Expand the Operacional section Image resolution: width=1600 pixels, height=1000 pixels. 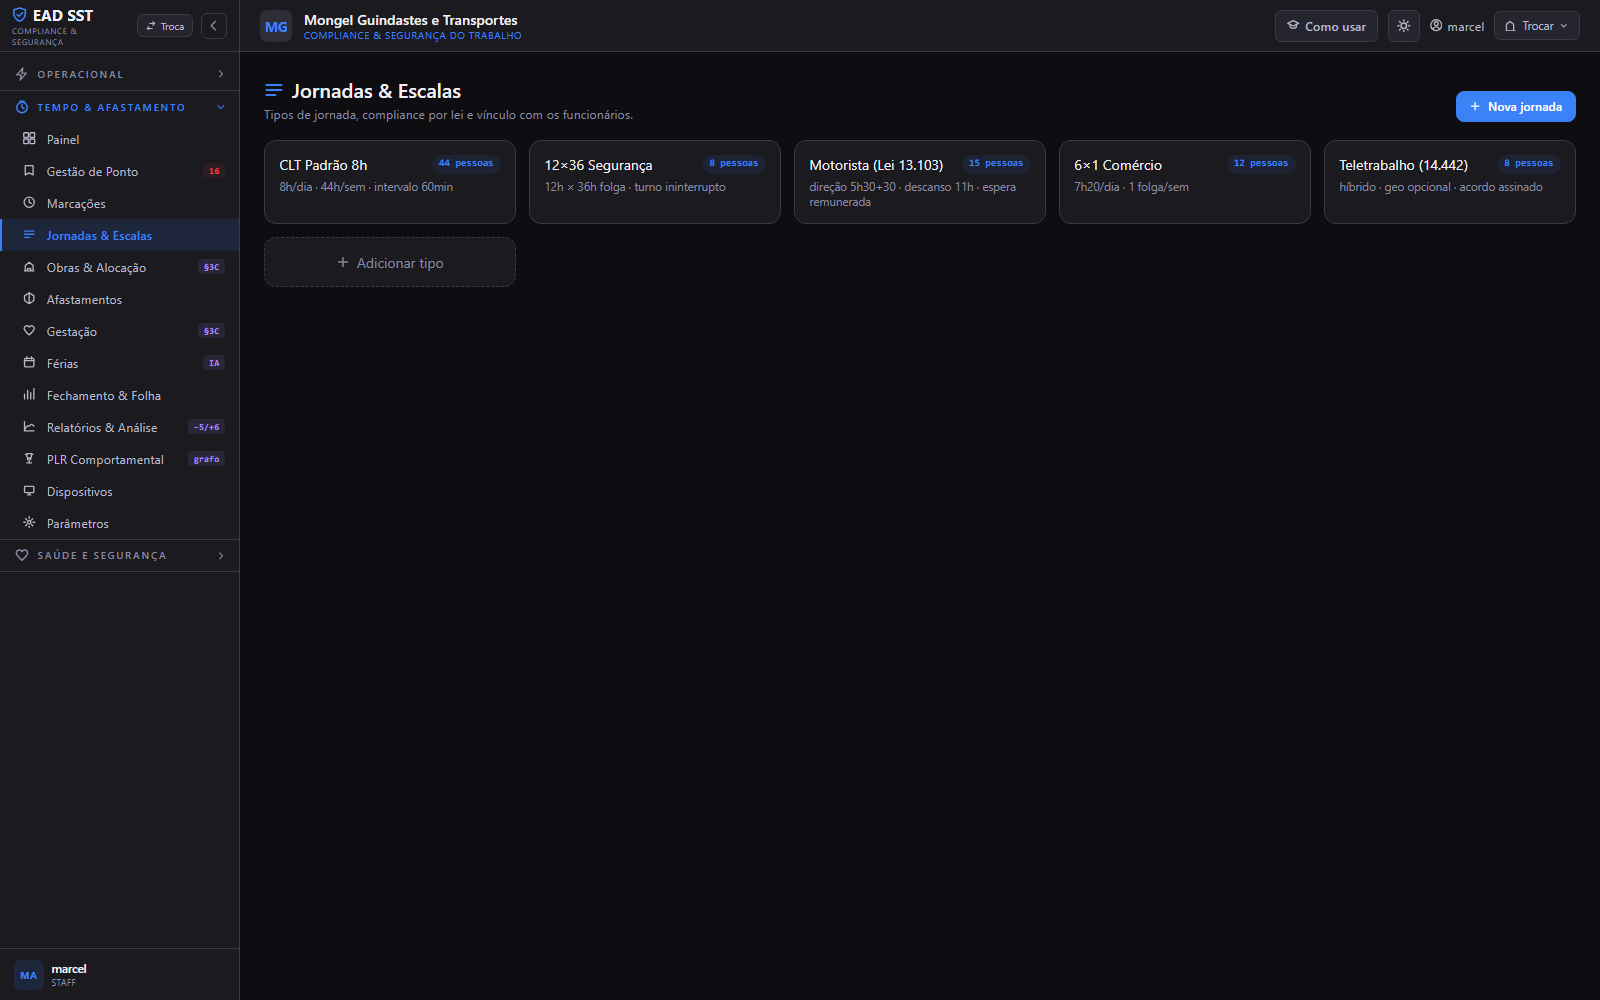pyautogui.click(x=120, y=74)
